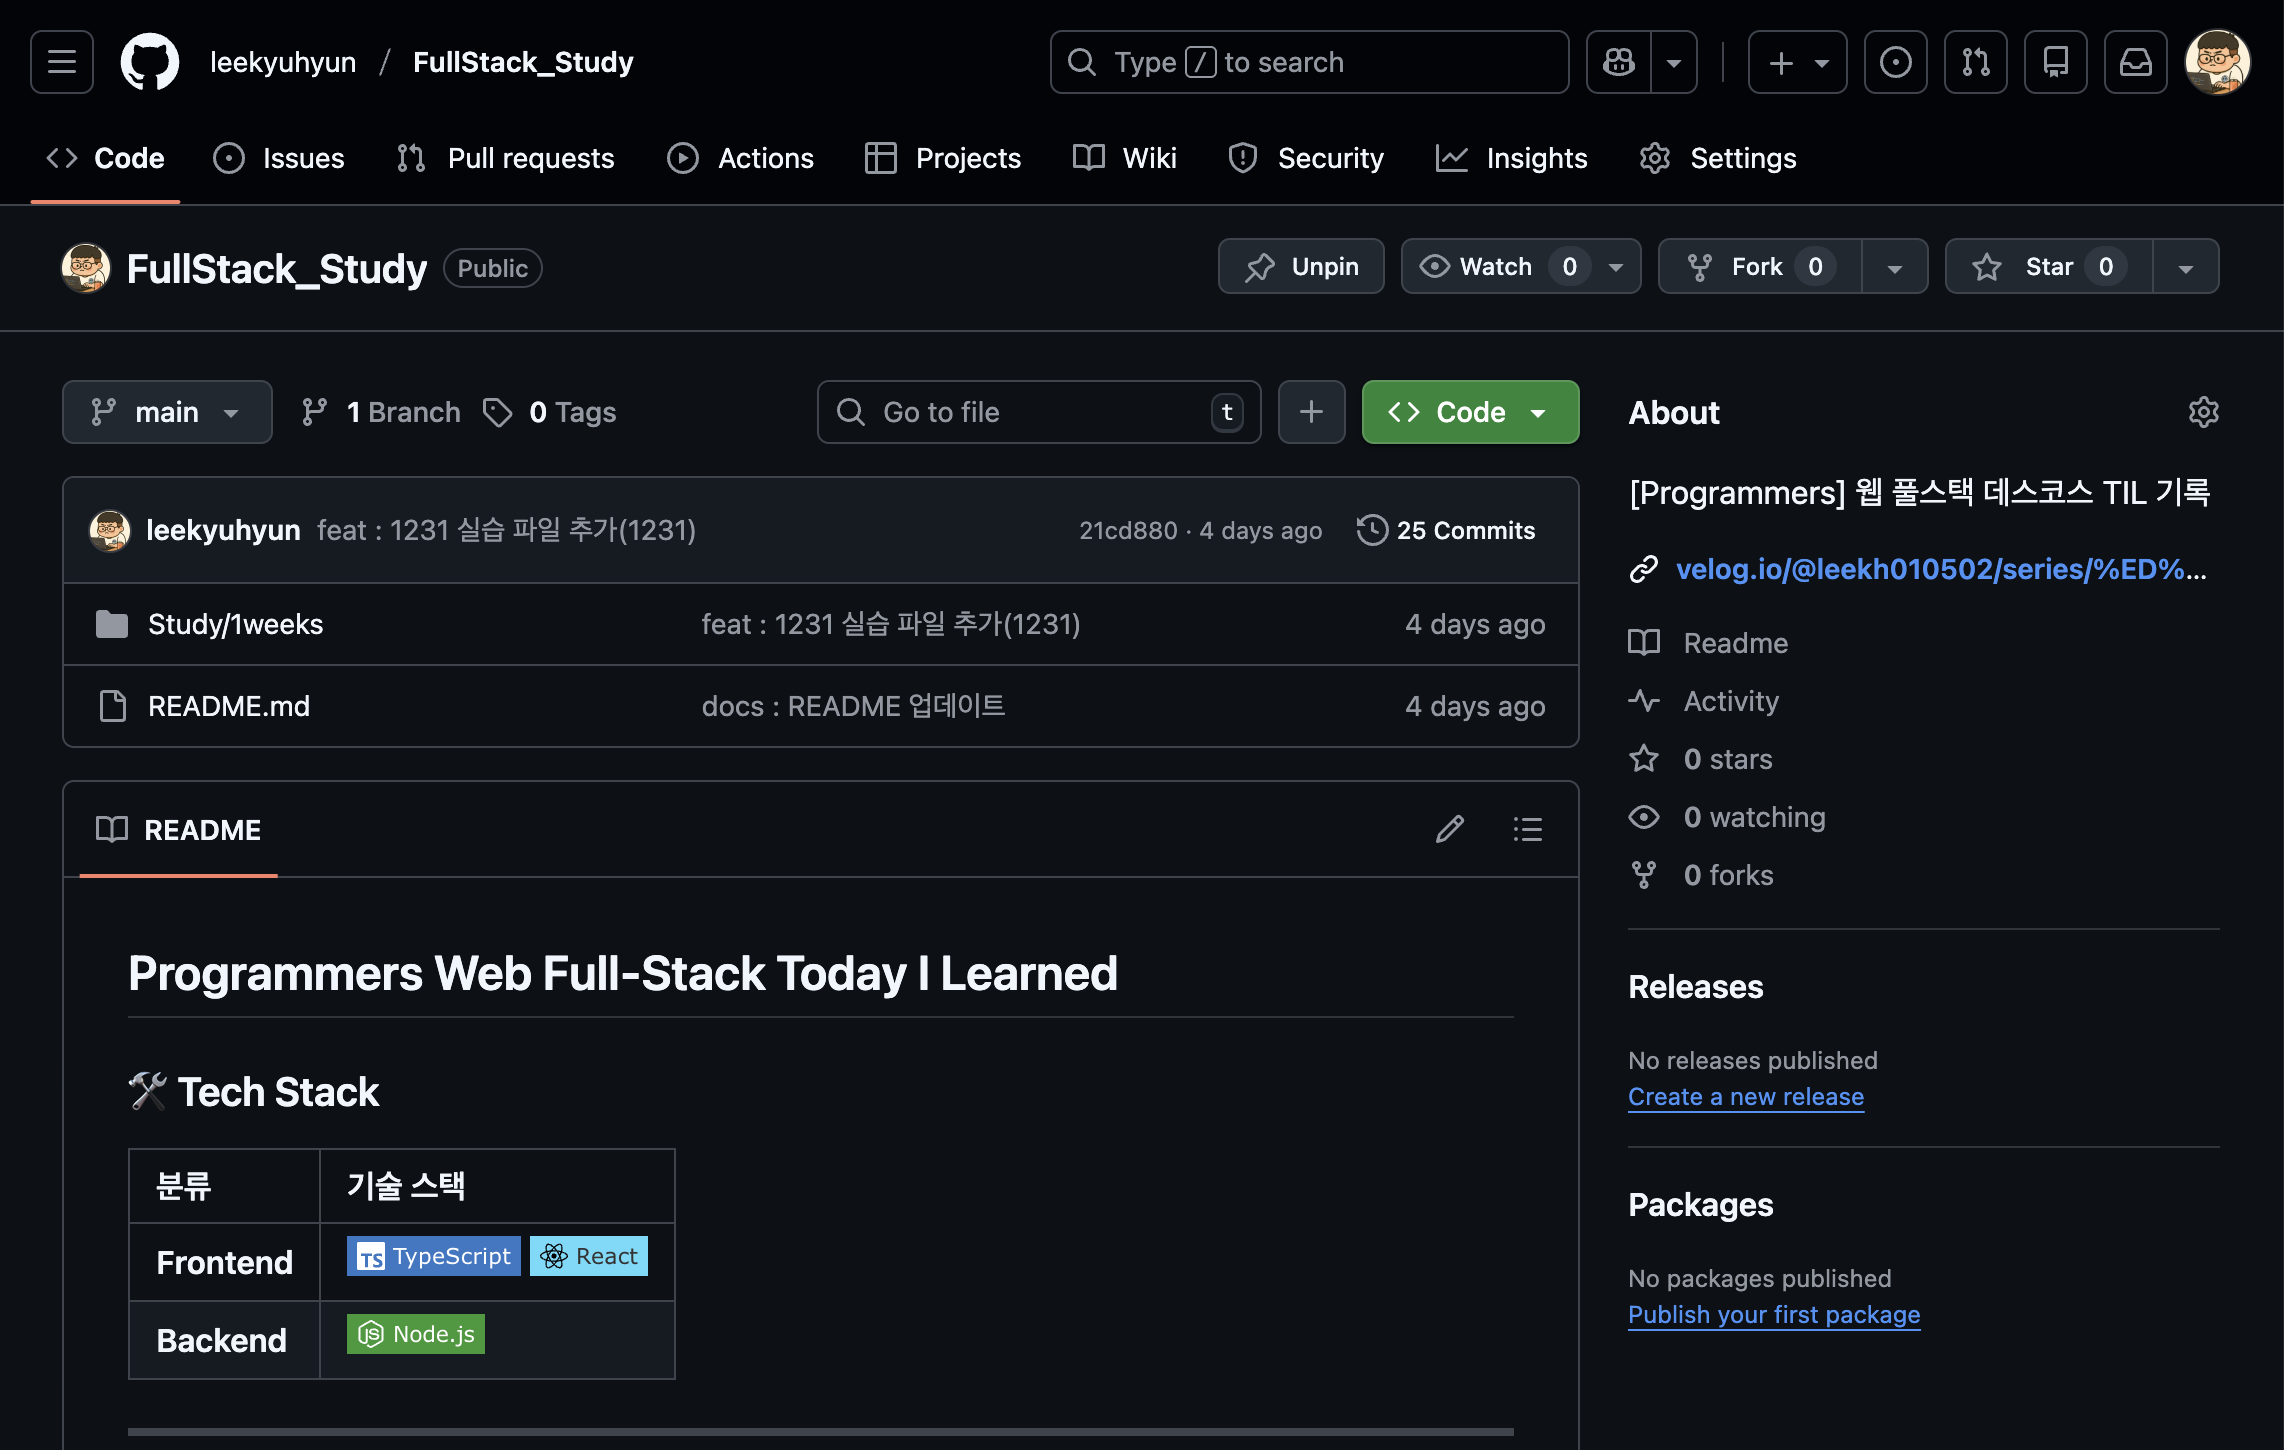Star this repository
The image size is (2284, 1450).
click(x=2047, y=267)
